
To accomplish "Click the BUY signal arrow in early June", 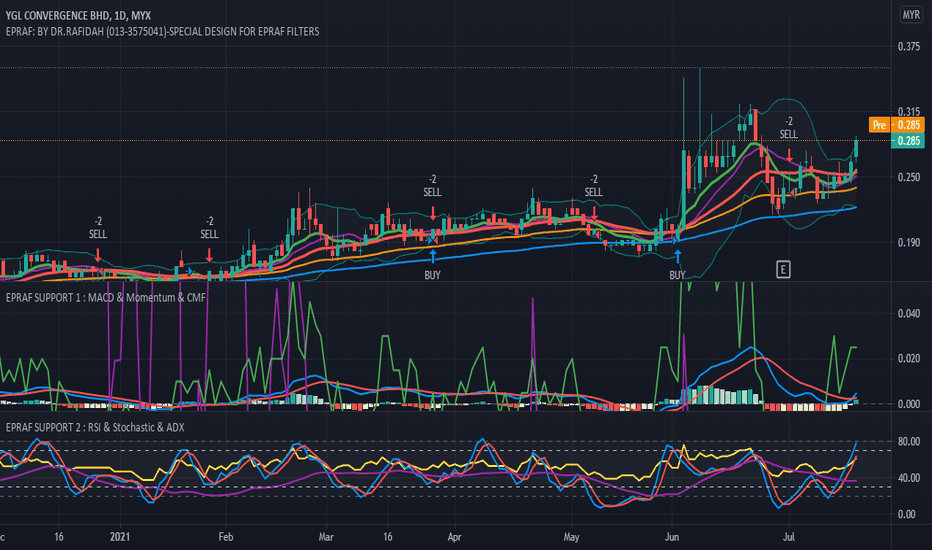I will point(677,256).
